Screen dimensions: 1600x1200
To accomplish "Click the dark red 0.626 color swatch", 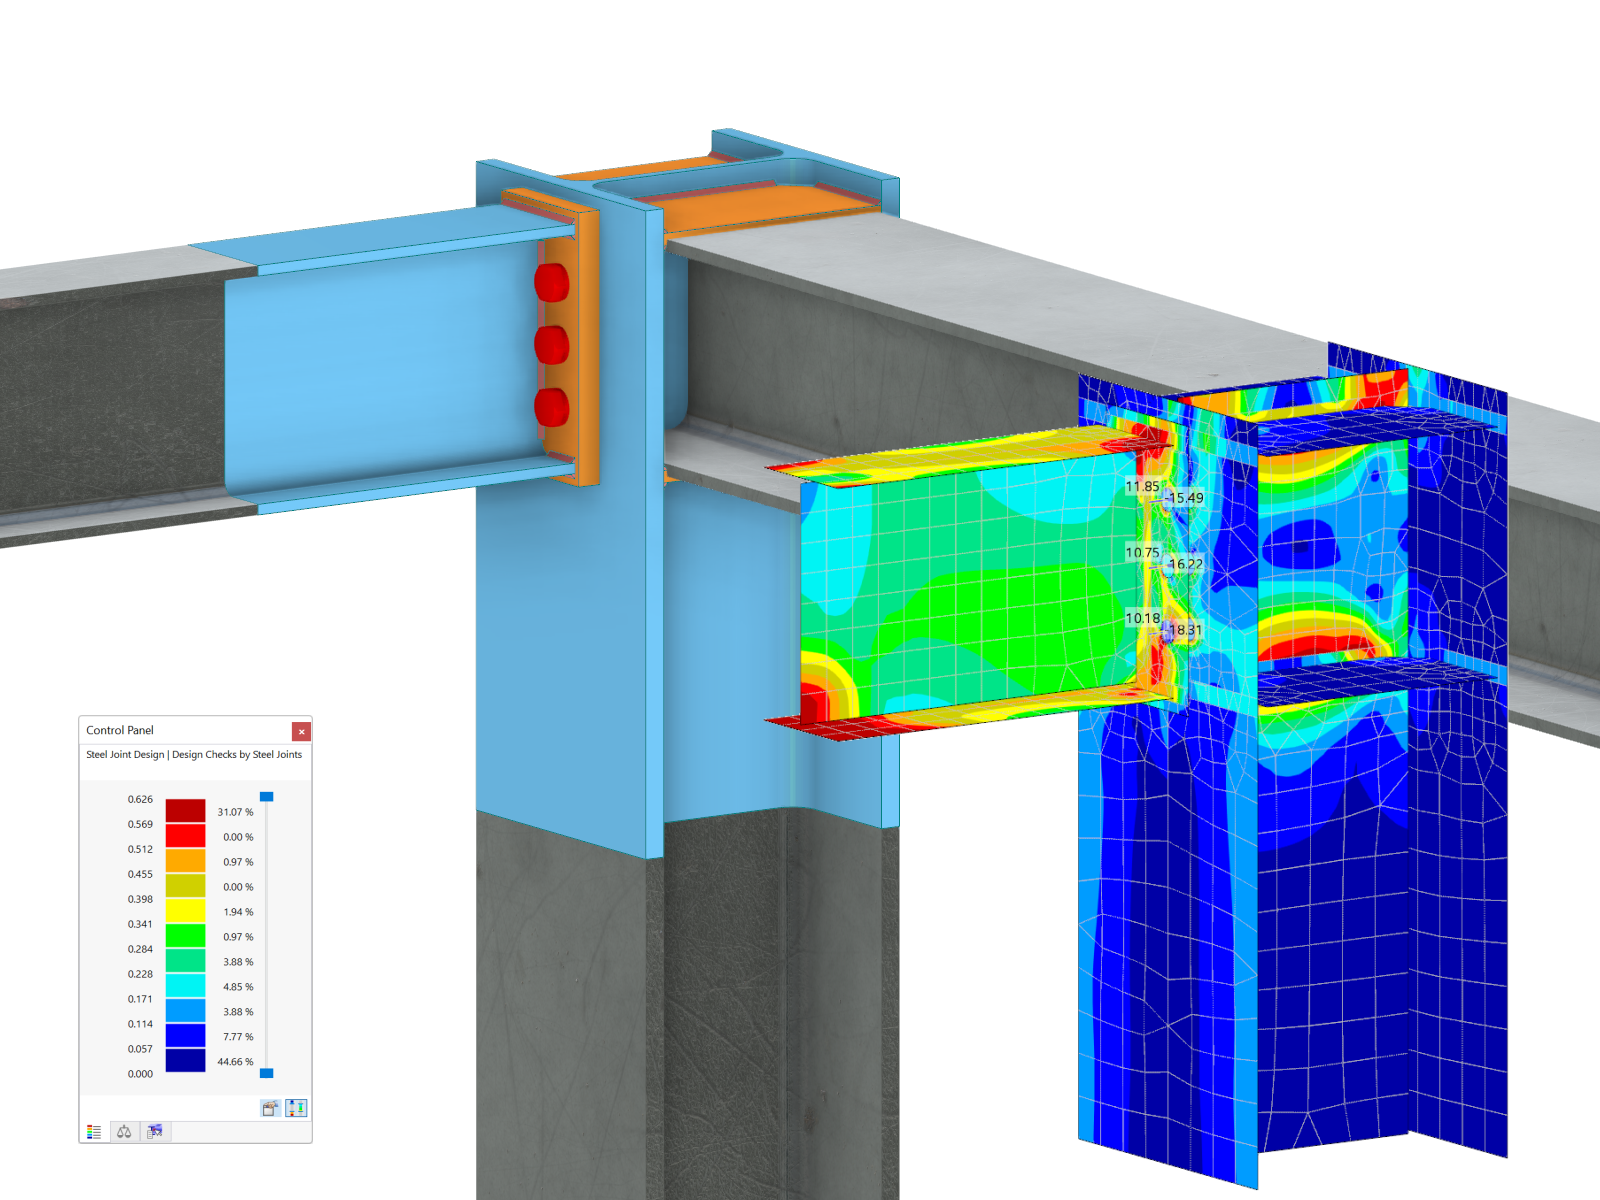I will click(x=185, y=811).
